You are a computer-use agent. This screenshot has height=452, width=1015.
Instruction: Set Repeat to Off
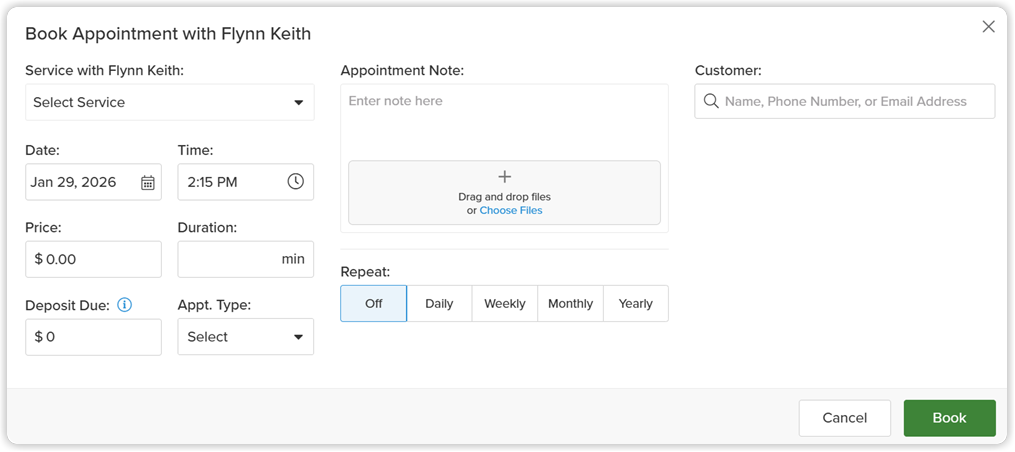click(x=374, y=304)
